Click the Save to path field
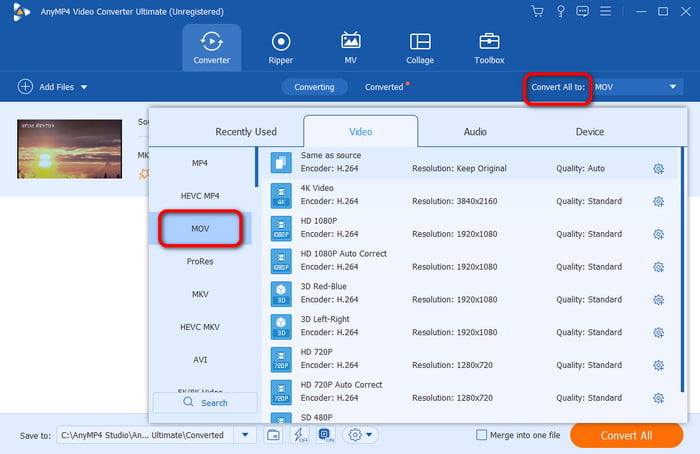The height and width of the screenshot is (454, 700). (146, 435)
